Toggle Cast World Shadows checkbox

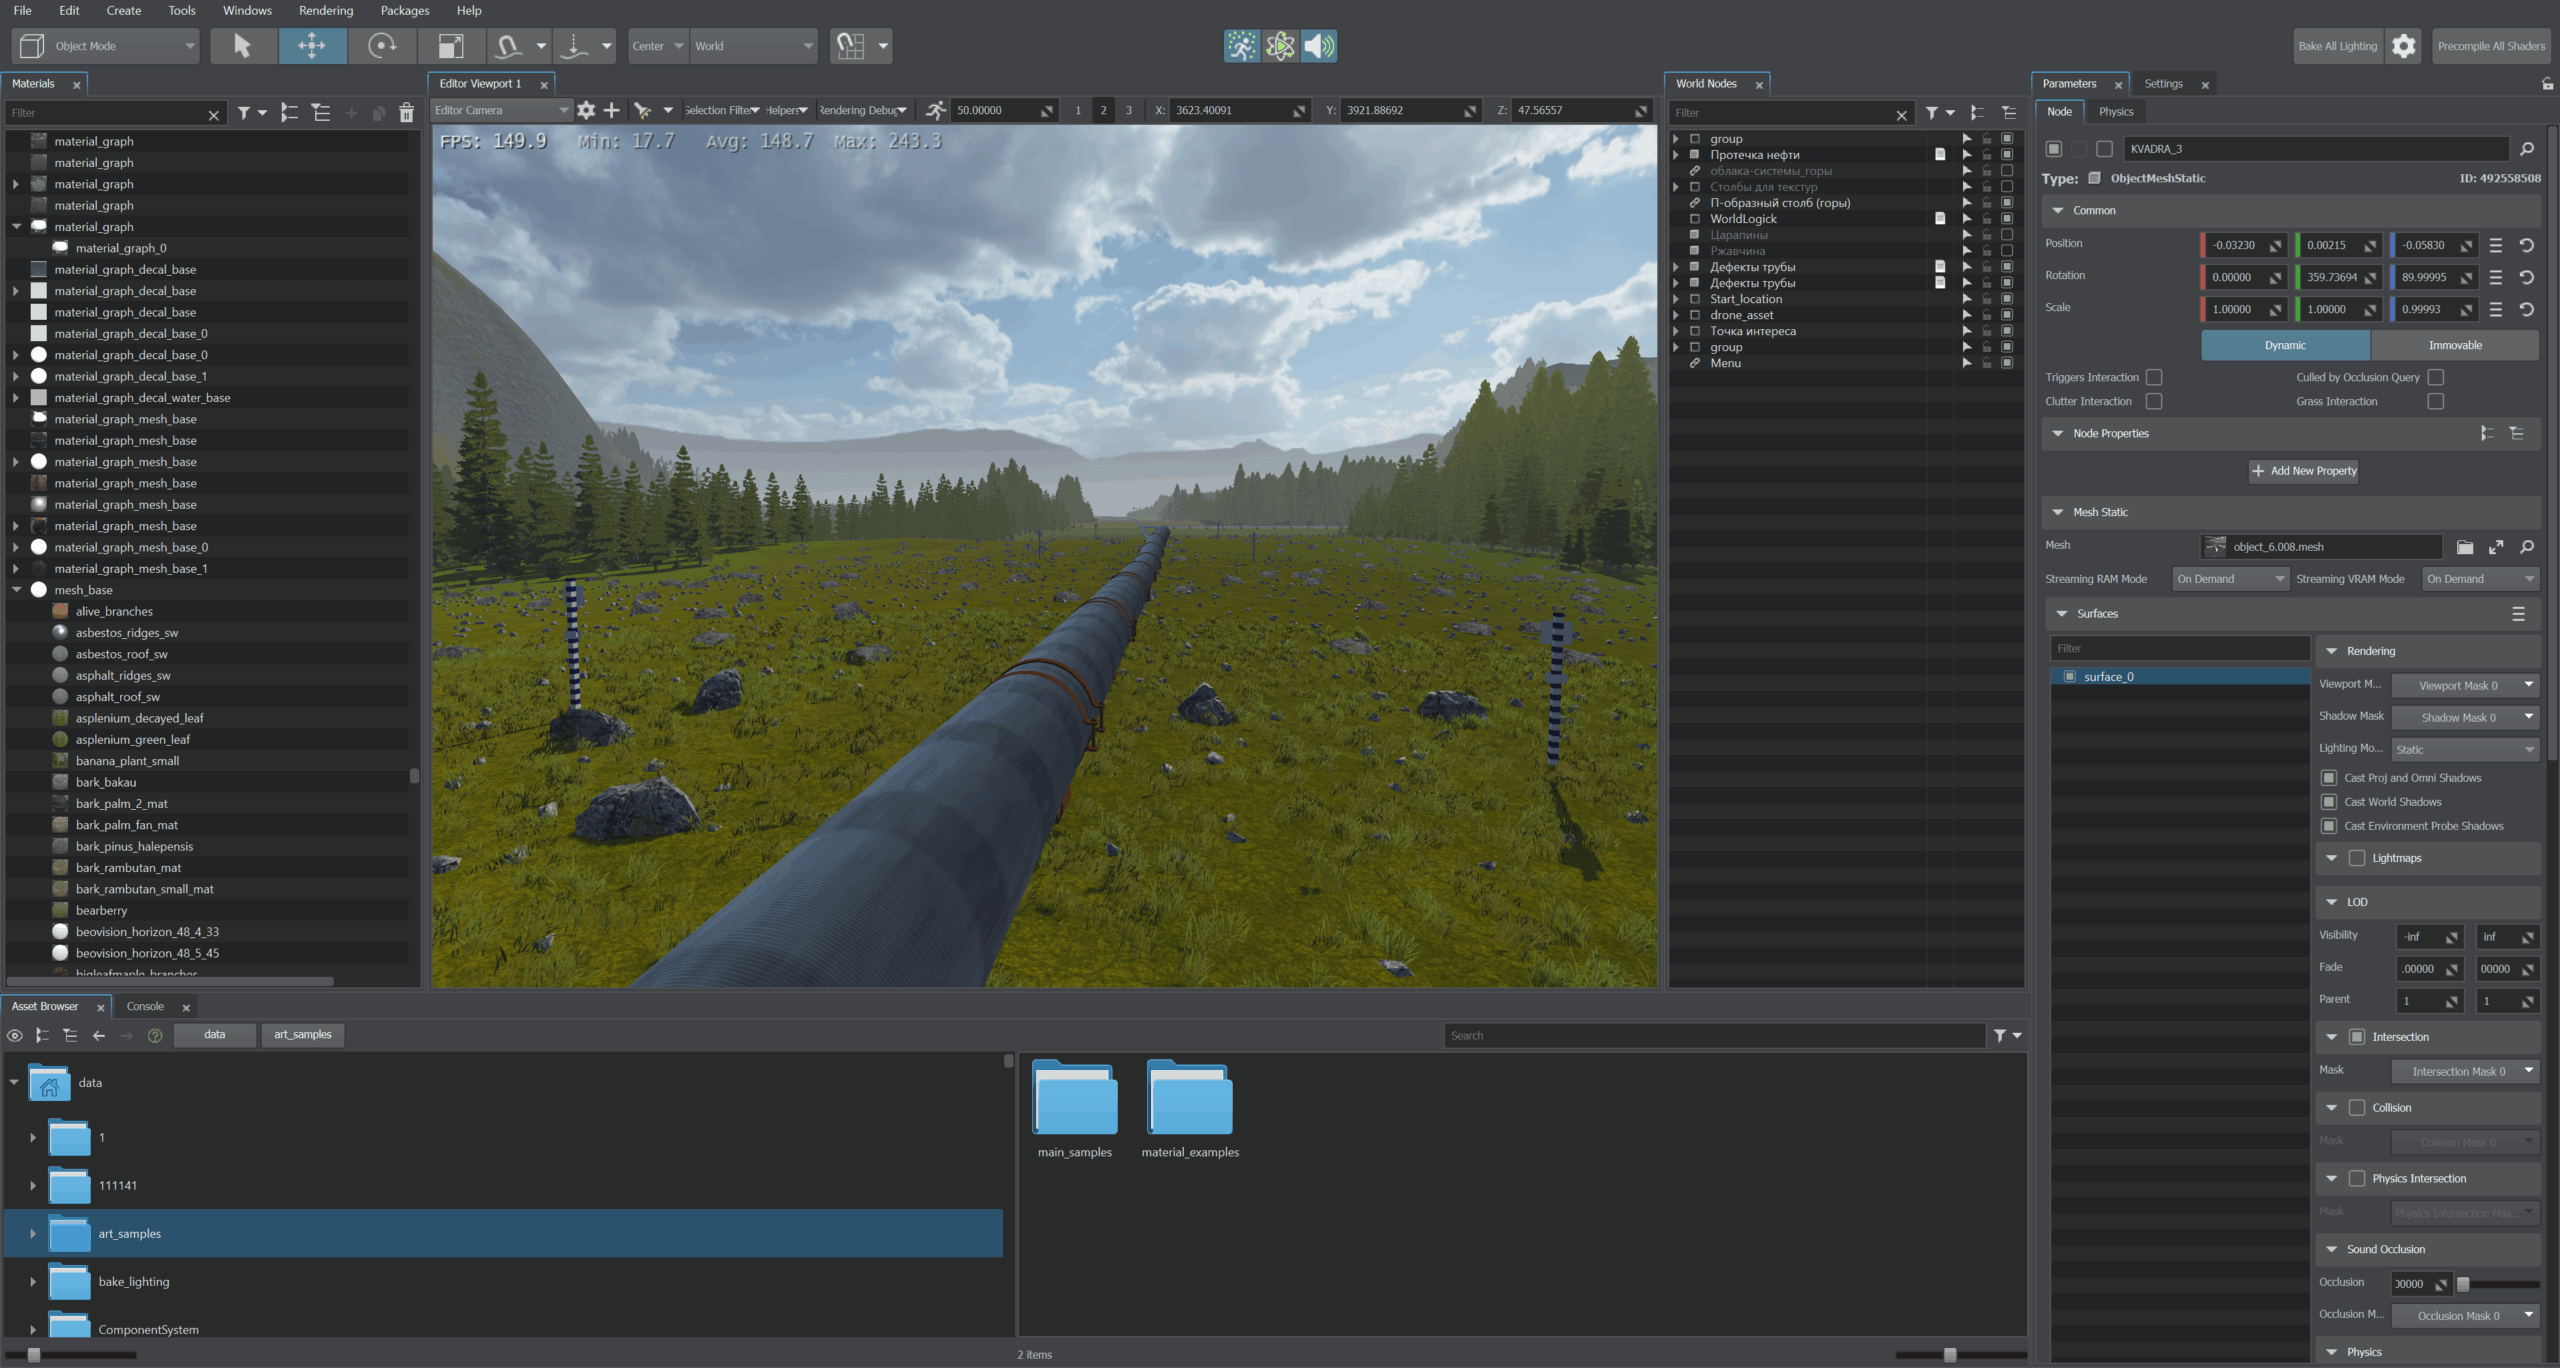tap(2329, 802)
